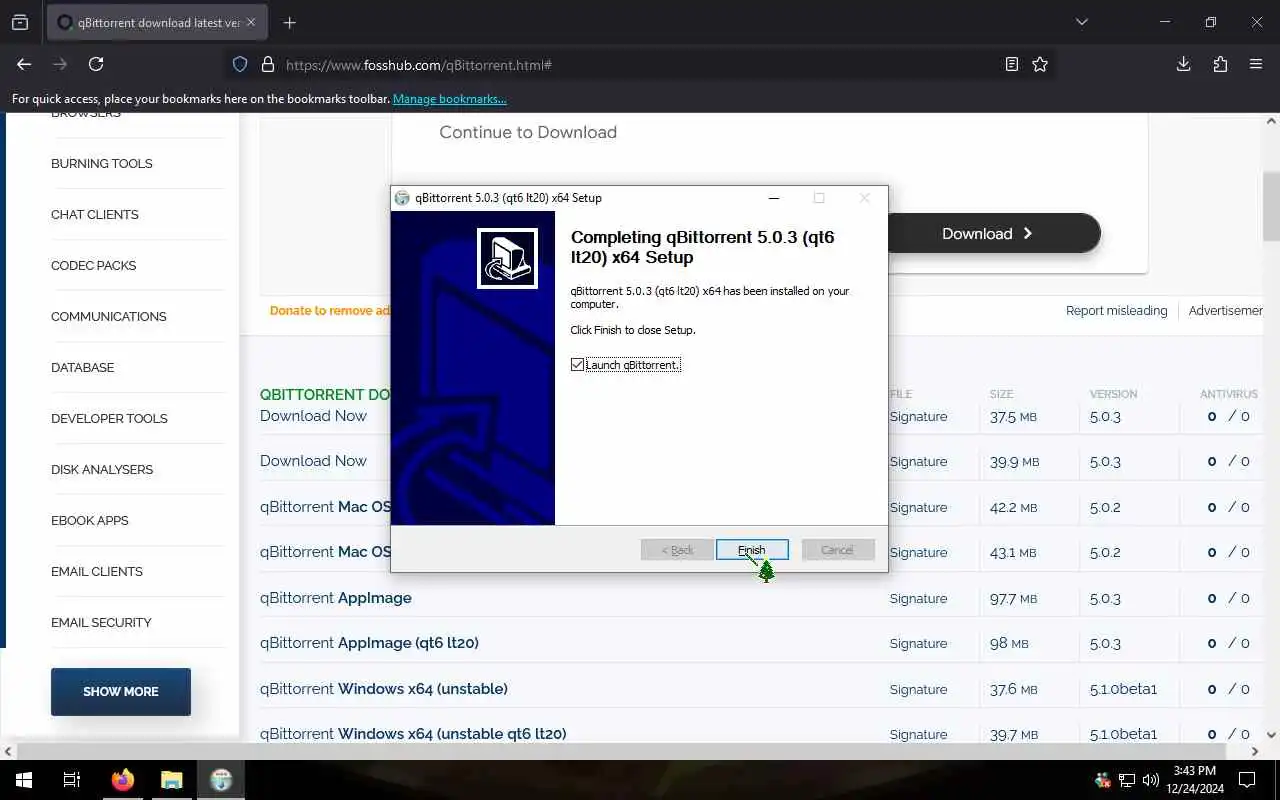Open the Firefox application menu
This screenshot has height=800, width=1280.
click(1256, 64)
